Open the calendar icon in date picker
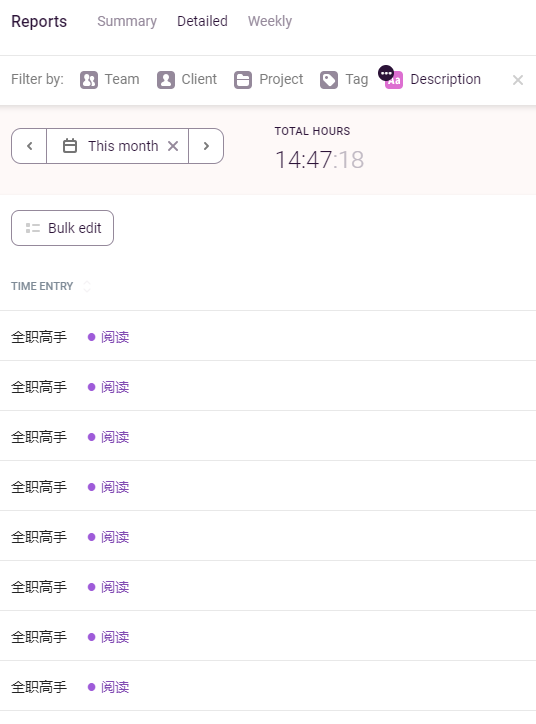The height and width of the screenshot is (724, 536). (x=70, y=146)
